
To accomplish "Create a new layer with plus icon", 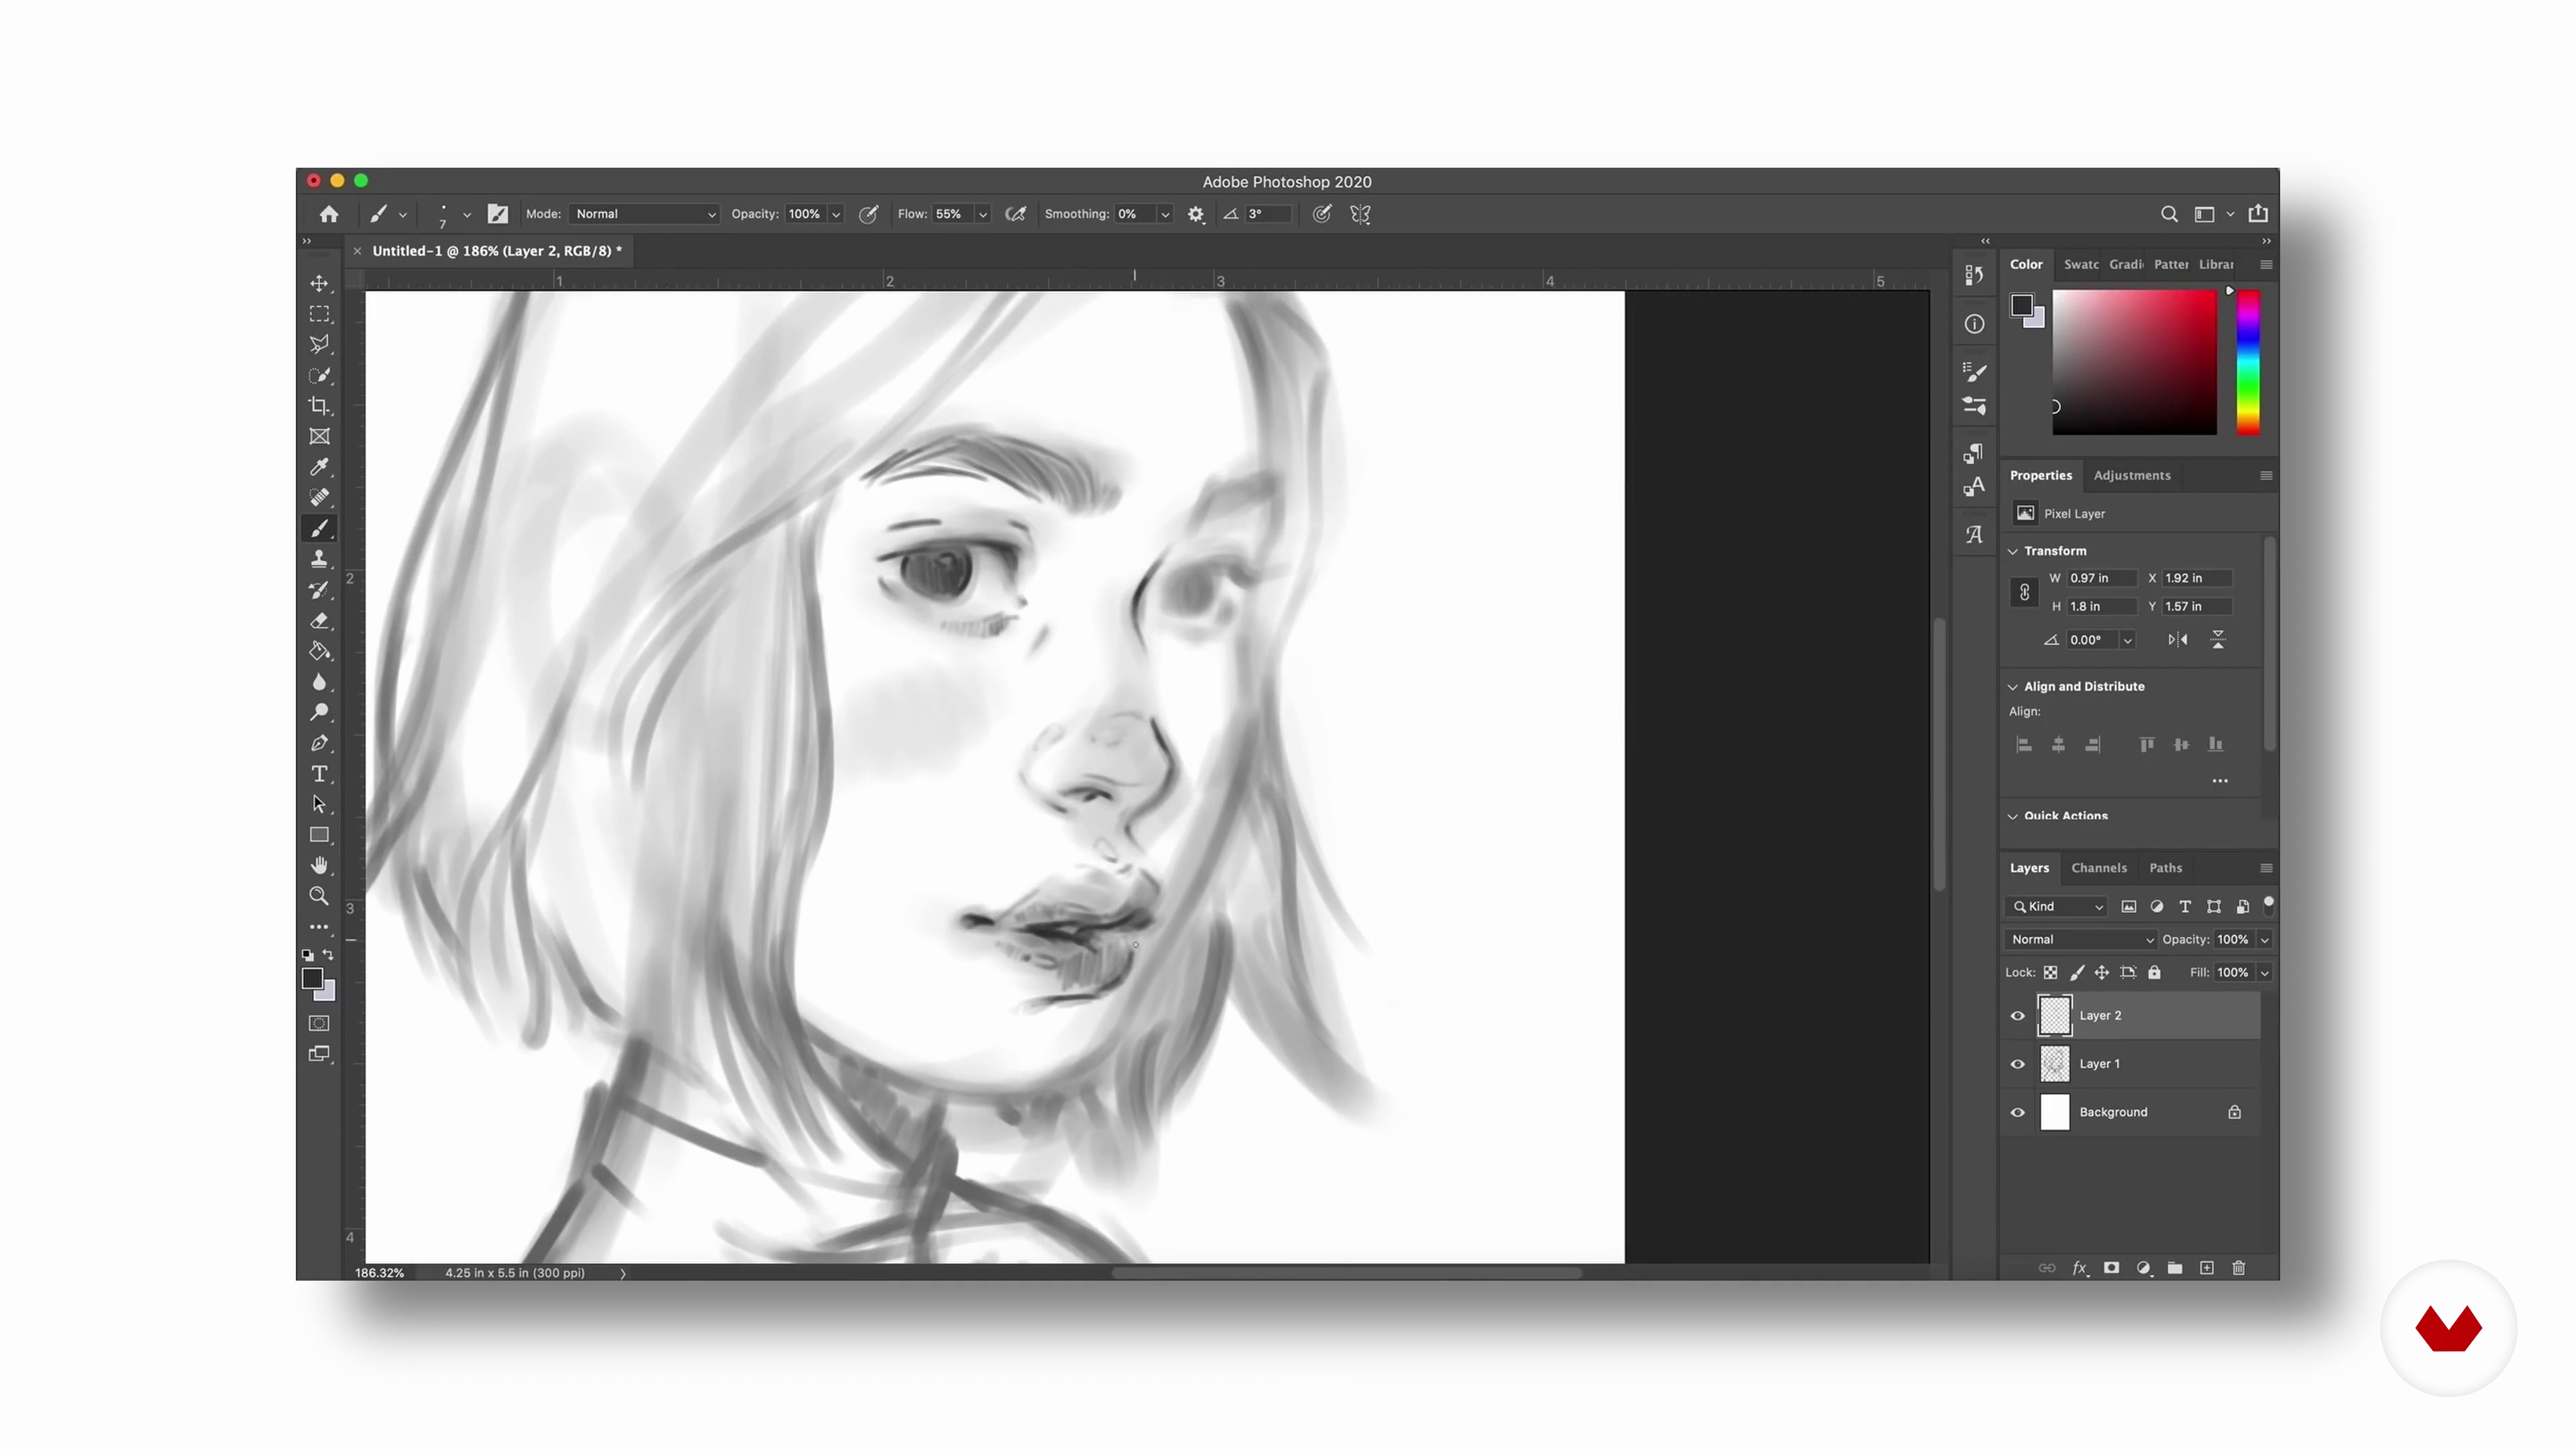I will 2206,1268.
